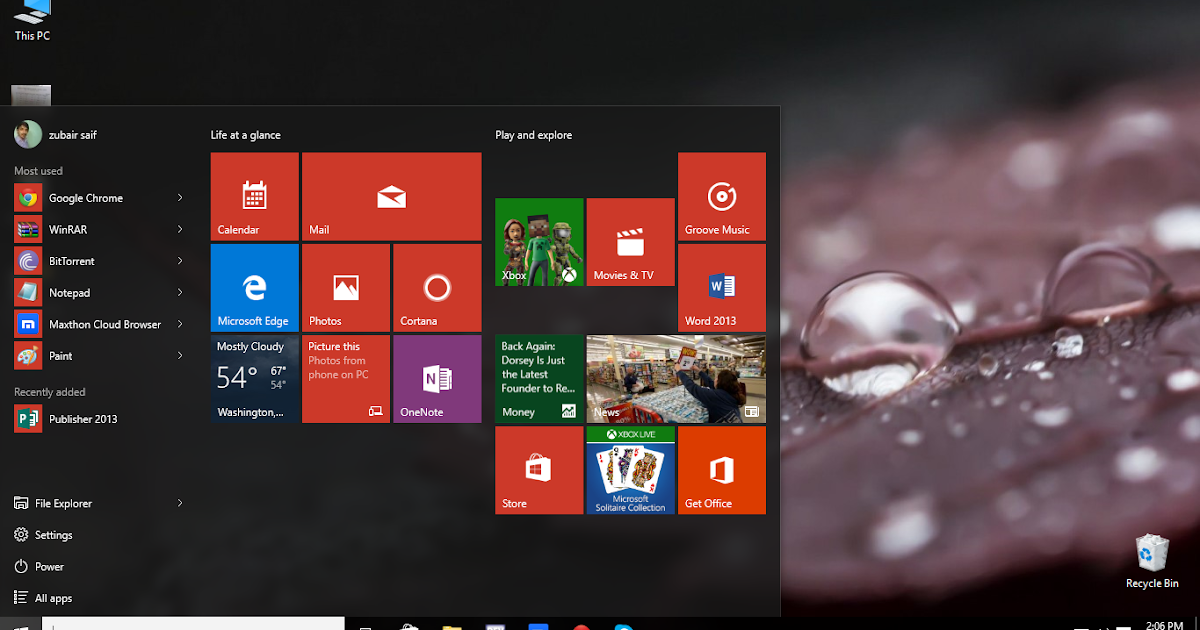Expand the jump list for Google Chrome
The height and width of the screenshot is (630, 1200).
(x=180, y=197)
